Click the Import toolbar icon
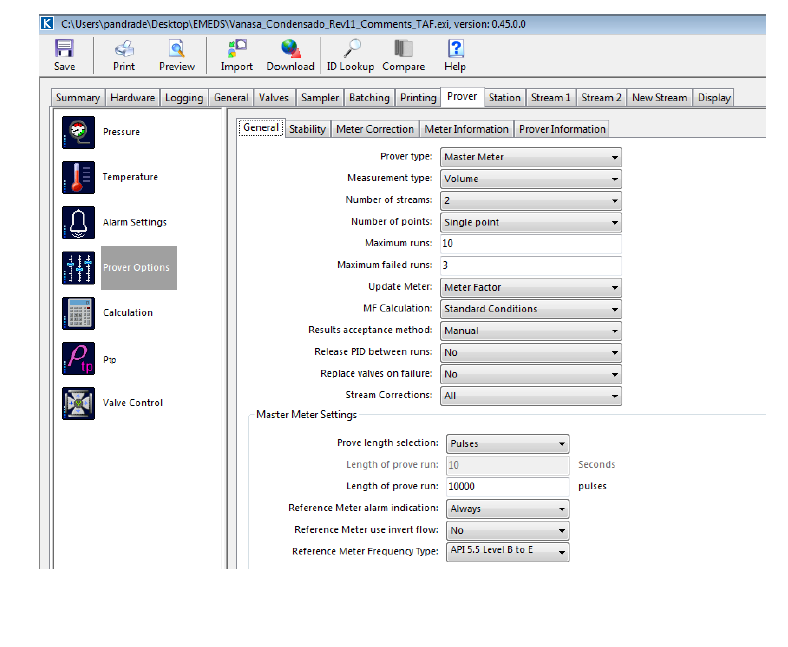 237,49
